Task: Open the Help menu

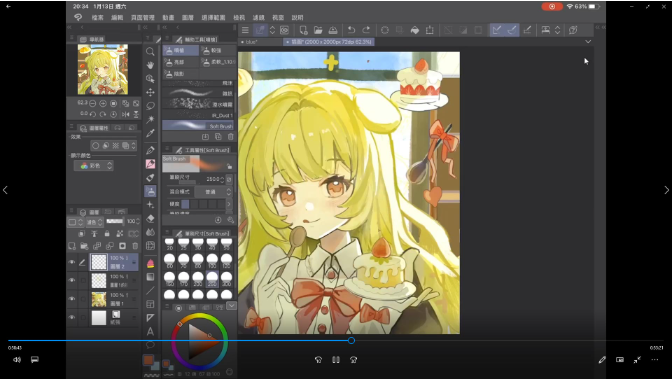Action: point(297,18)
